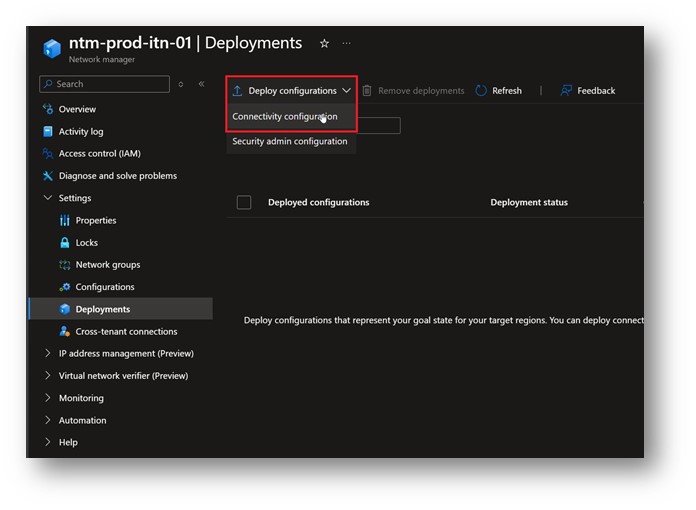Click the Diagnose wrench icon
The image size is (696, 510).
47,176
